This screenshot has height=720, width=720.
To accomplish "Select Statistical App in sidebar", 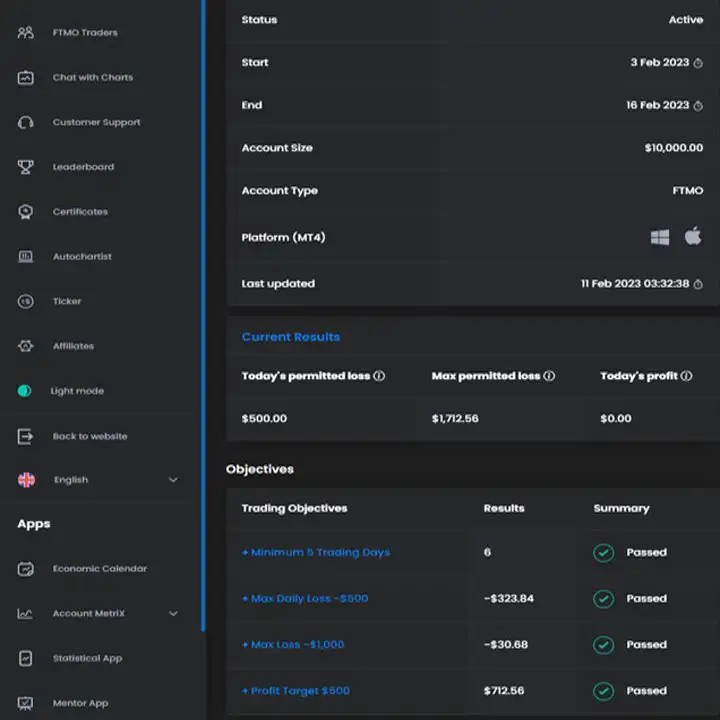I will [87, 659].
